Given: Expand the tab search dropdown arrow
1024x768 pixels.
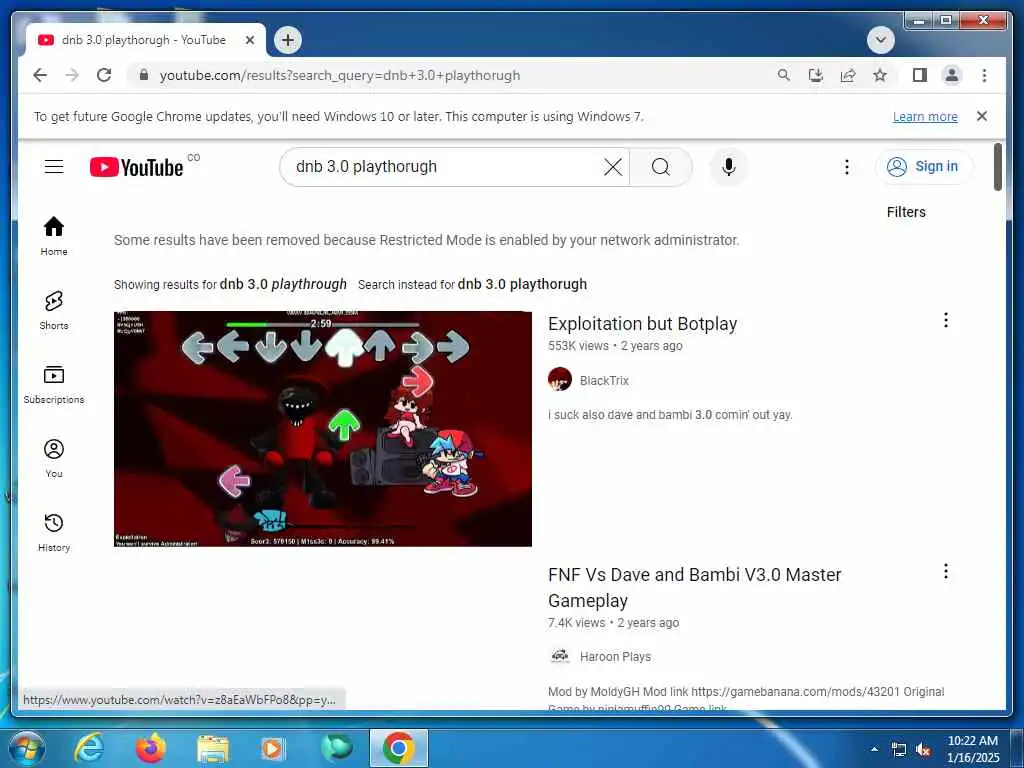Looking at the screenshot, I should coord(880,40).
